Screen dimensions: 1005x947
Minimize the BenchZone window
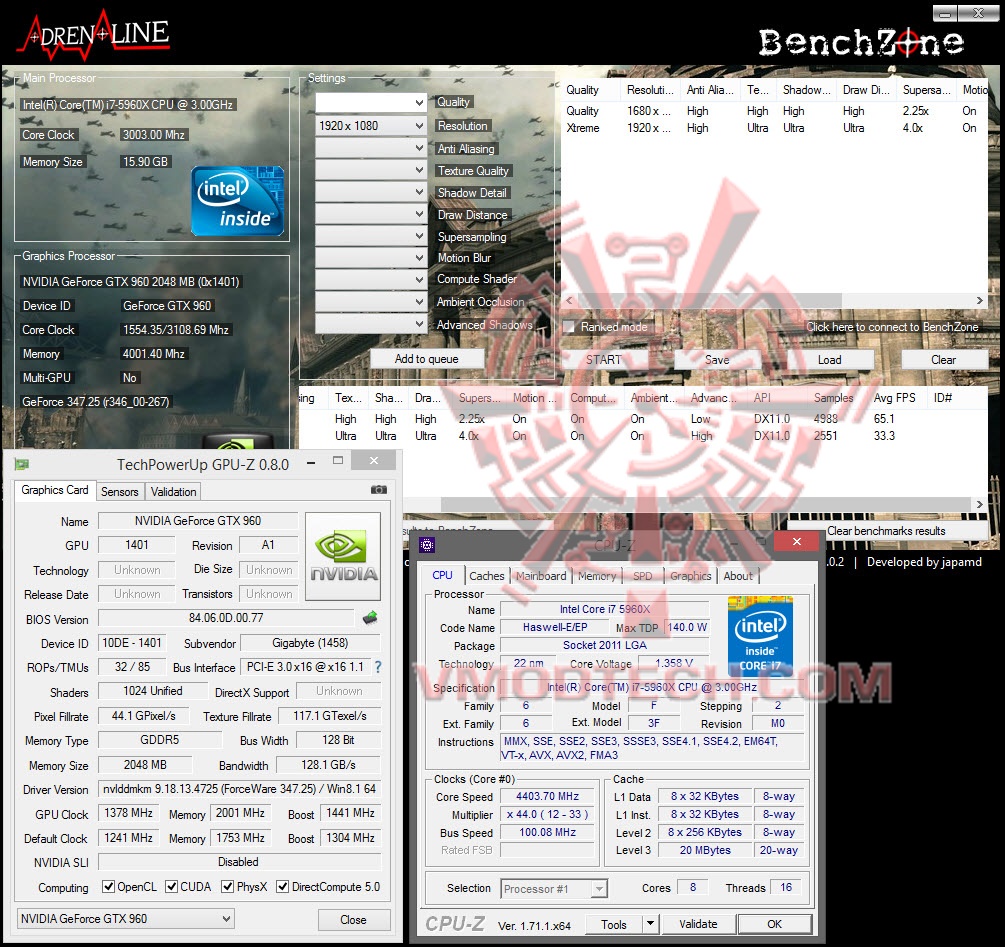click(x=945, y=13)
